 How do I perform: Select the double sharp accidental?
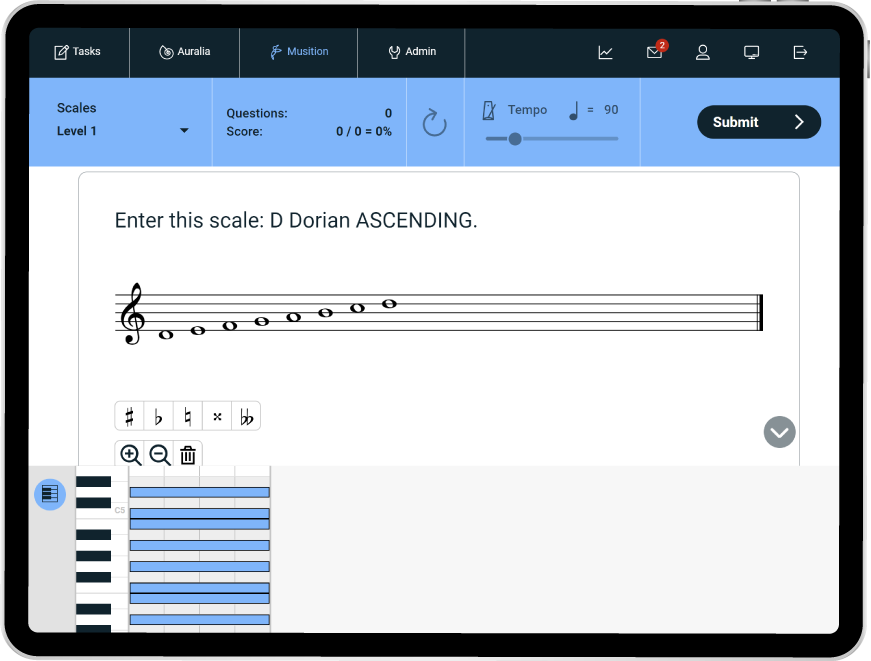[x=217, y=416]
